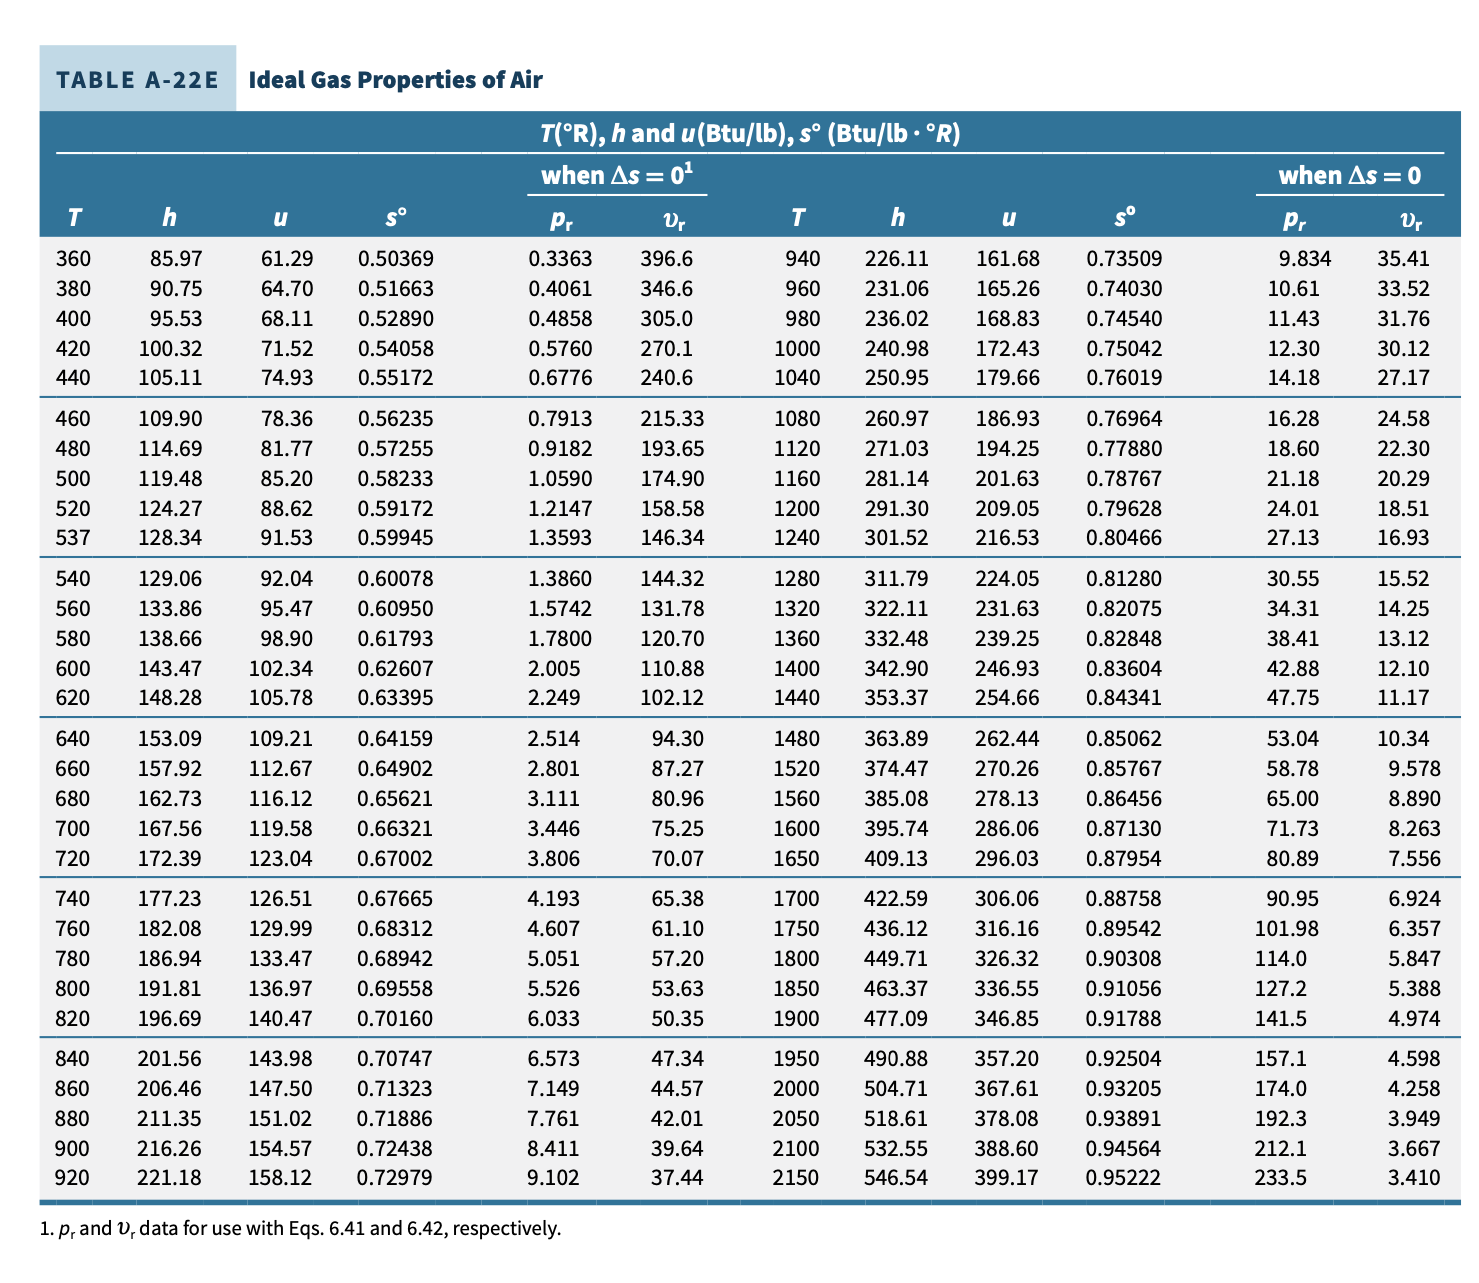
Task: Click h value 201.56 at T 840
Action: [x=170, y=1059]
